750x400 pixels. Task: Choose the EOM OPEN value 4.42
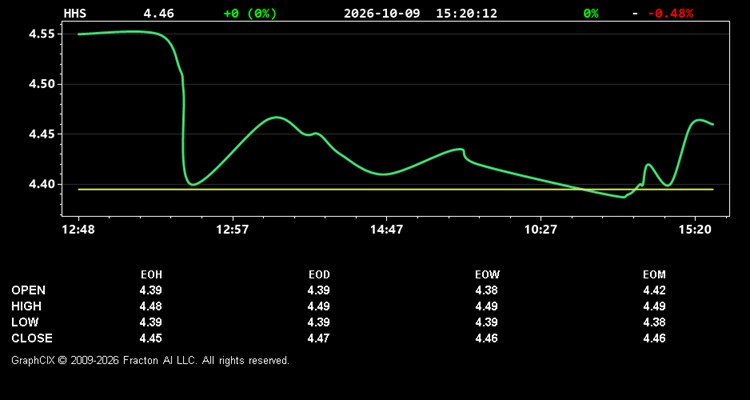654,290
